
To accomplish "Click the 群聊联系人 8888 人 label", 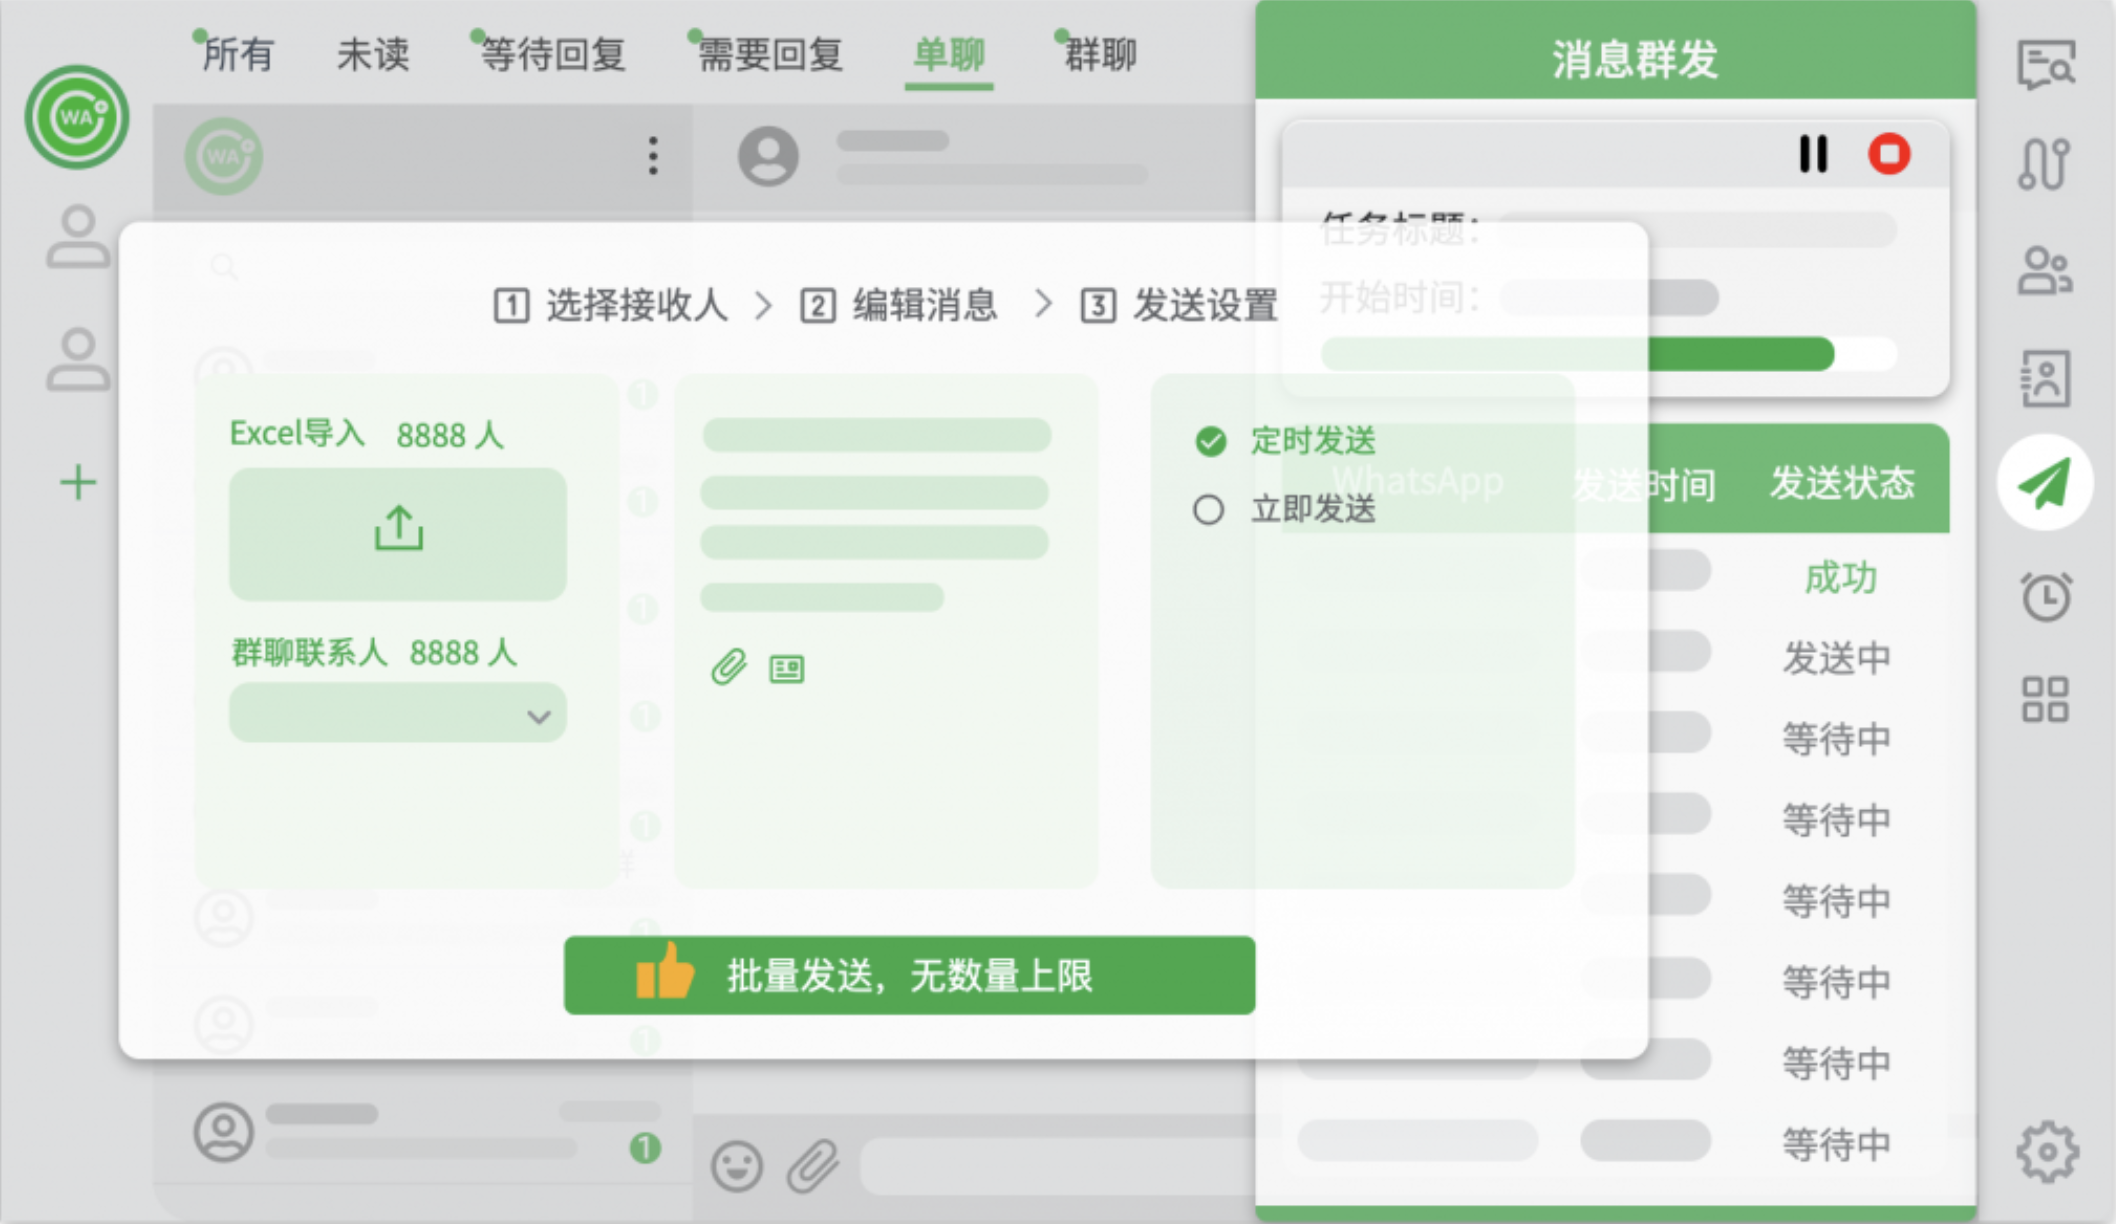I will (x=374, y=652).
